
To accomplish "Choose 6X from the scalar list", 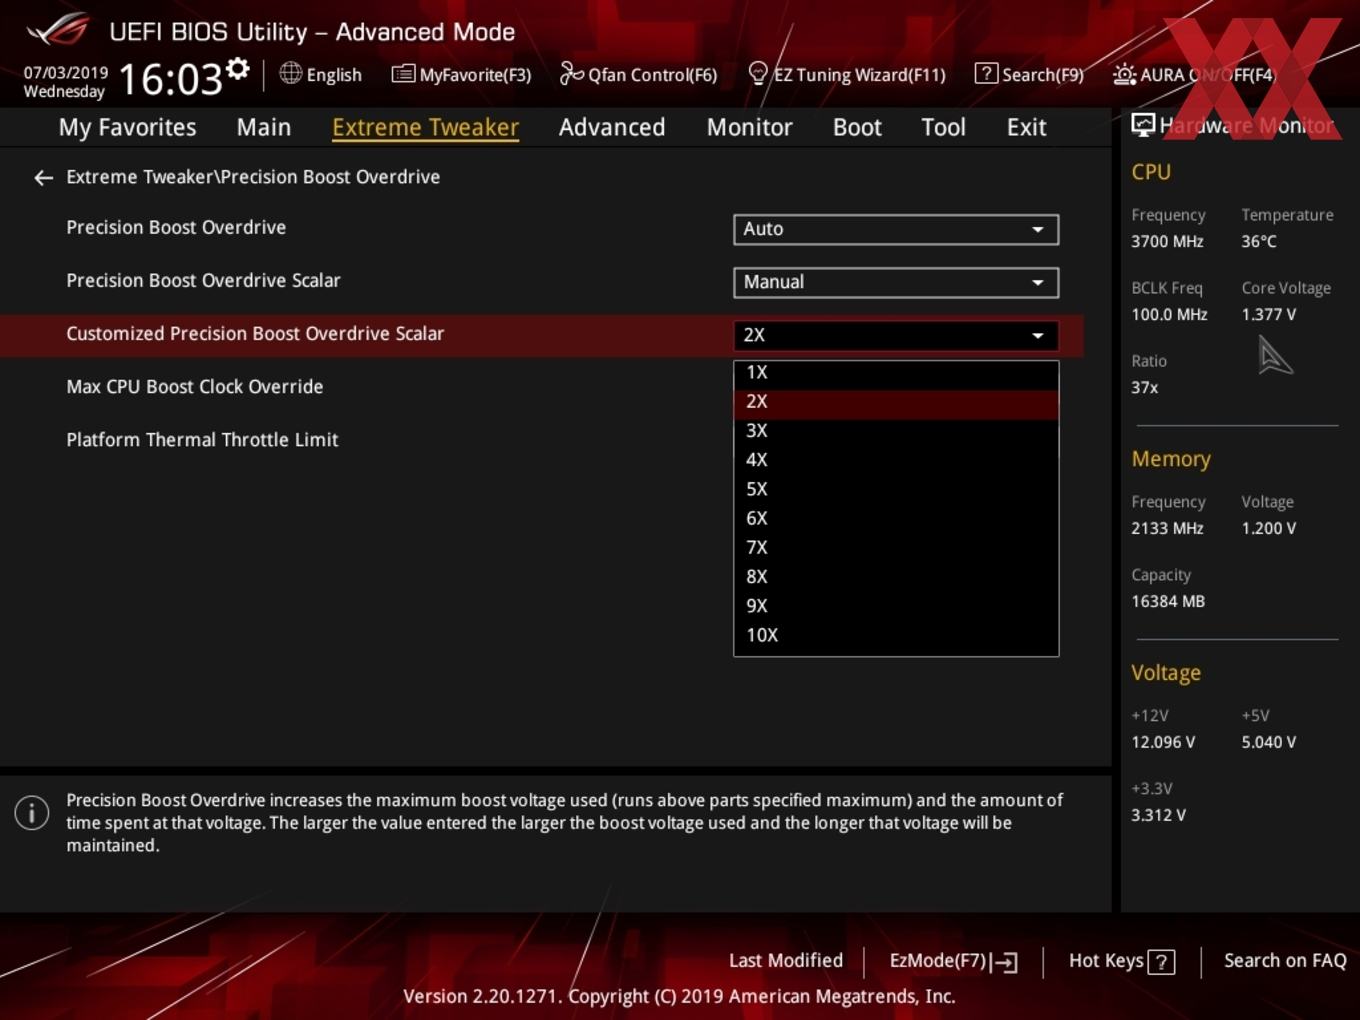I will coord(896,518).
